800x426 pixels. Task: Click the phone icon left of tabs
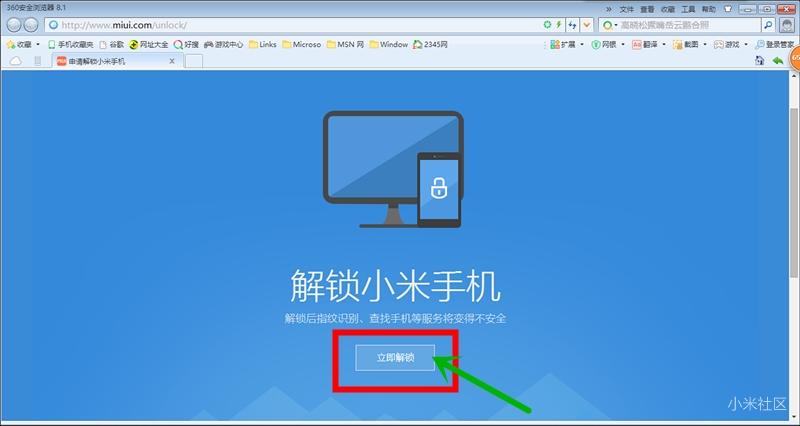point(37,61)
